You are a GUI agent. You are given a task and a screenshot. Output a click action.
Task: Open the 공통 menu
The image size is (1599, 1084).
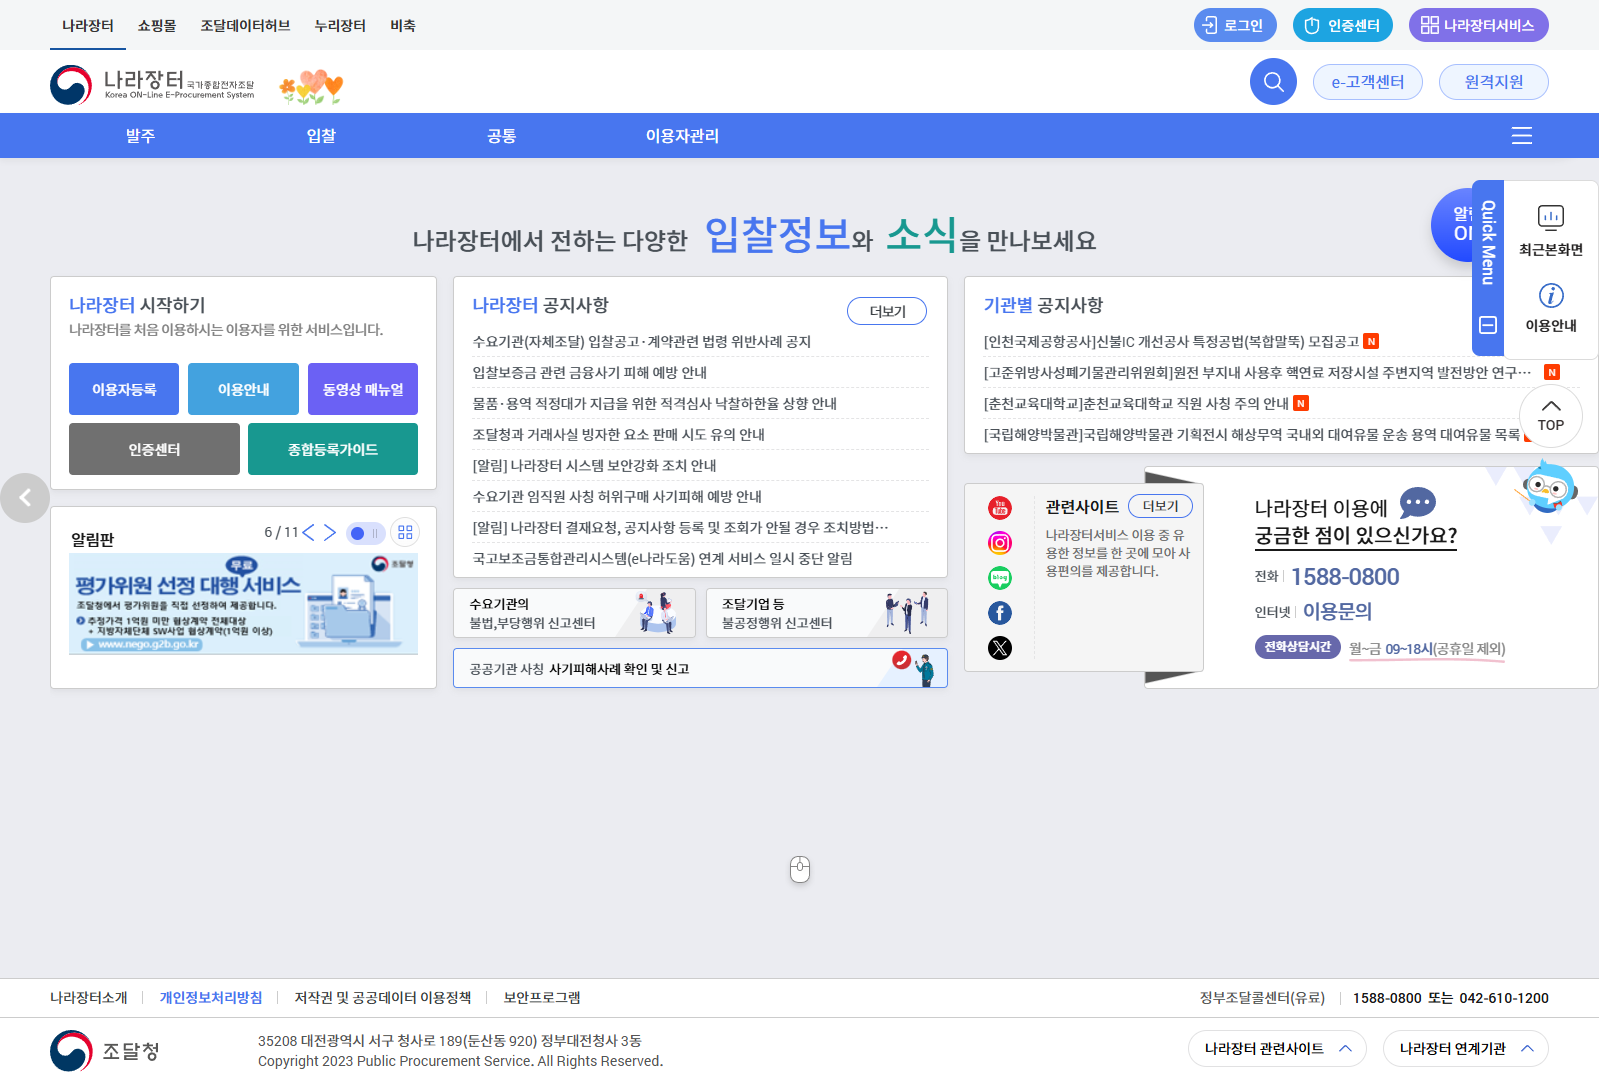click(x=501, y=136)
